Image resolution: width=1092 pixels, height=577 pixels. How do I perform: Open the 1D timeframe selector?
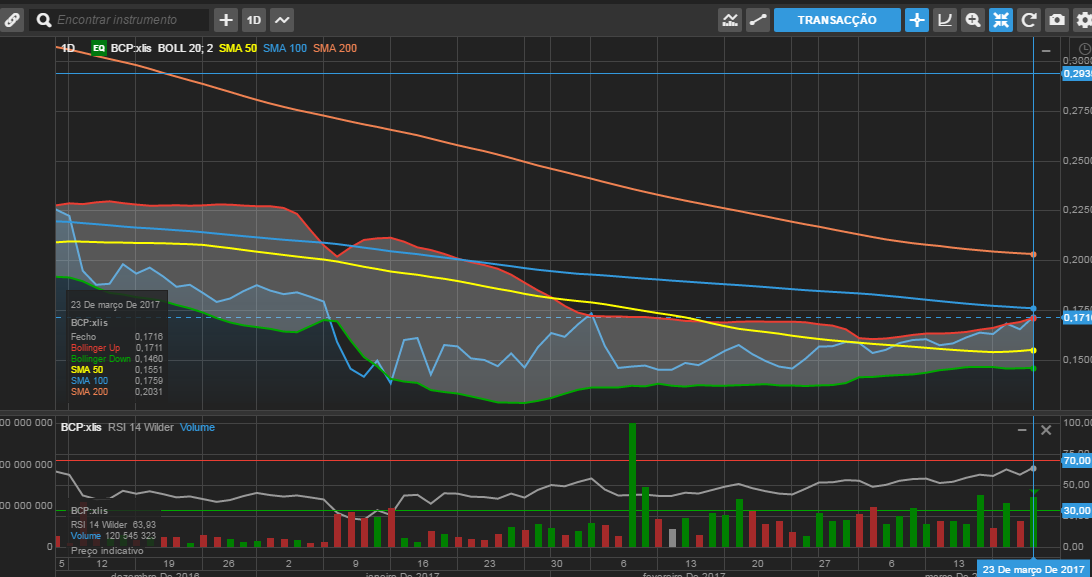tap(254, 20)
